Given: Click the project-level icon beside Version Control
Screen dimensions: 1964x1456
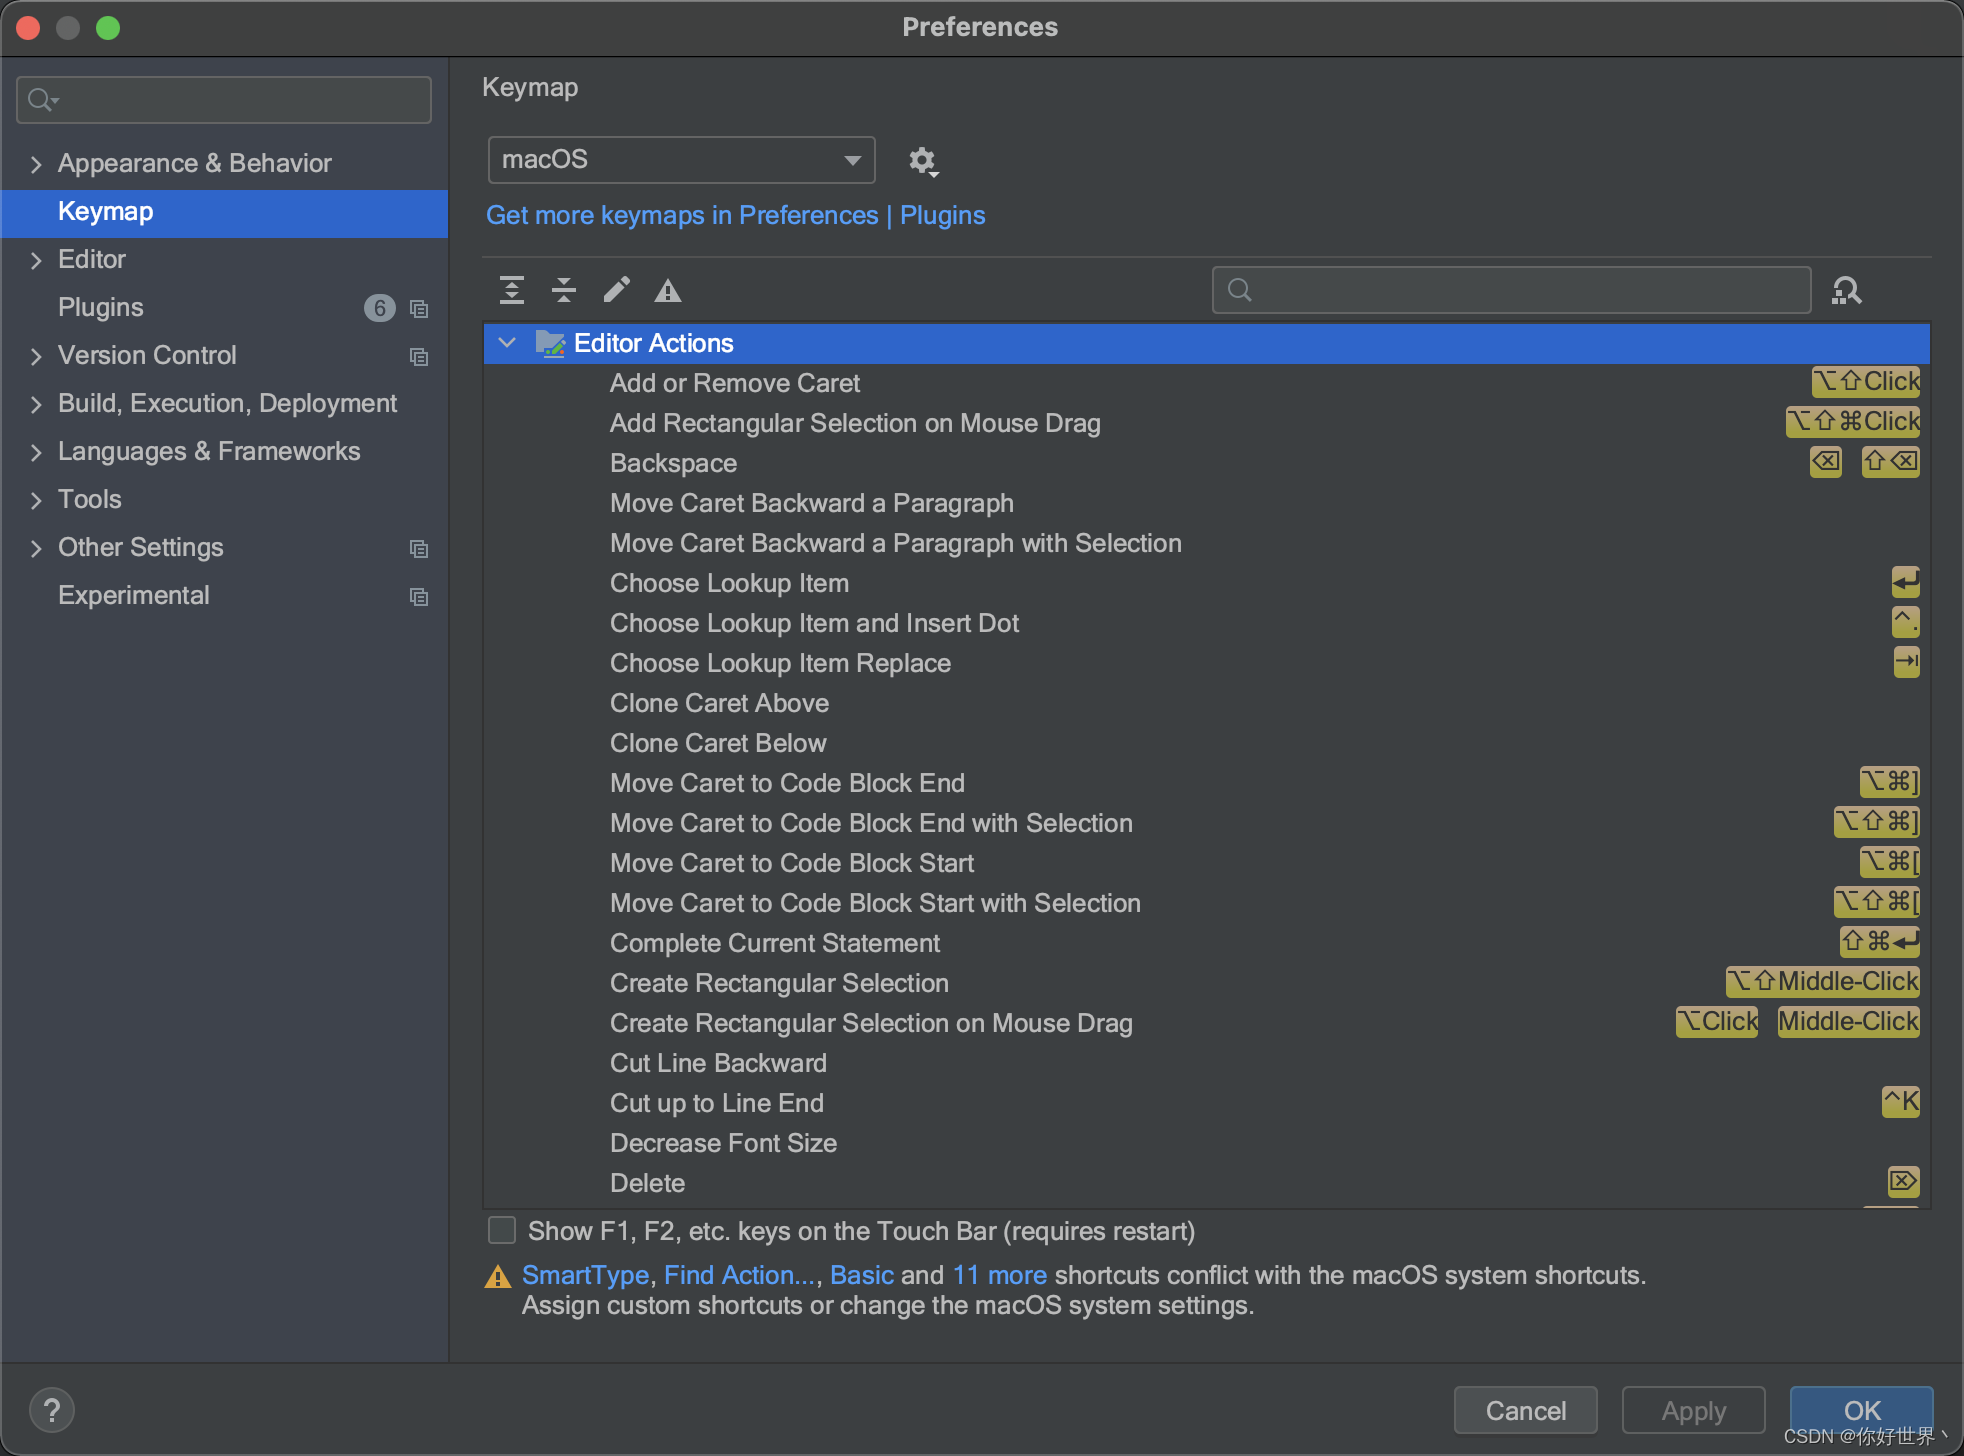Looking at the screenshot, I should (x=419, y=357).
